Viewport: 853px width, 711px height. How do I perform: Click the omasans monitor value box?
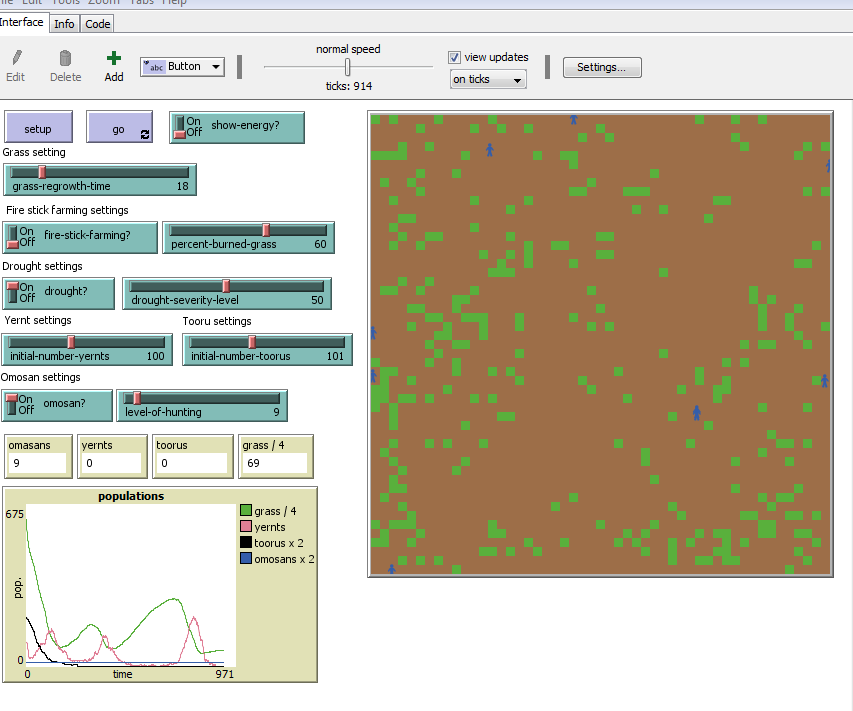click(x=38, y=463)
